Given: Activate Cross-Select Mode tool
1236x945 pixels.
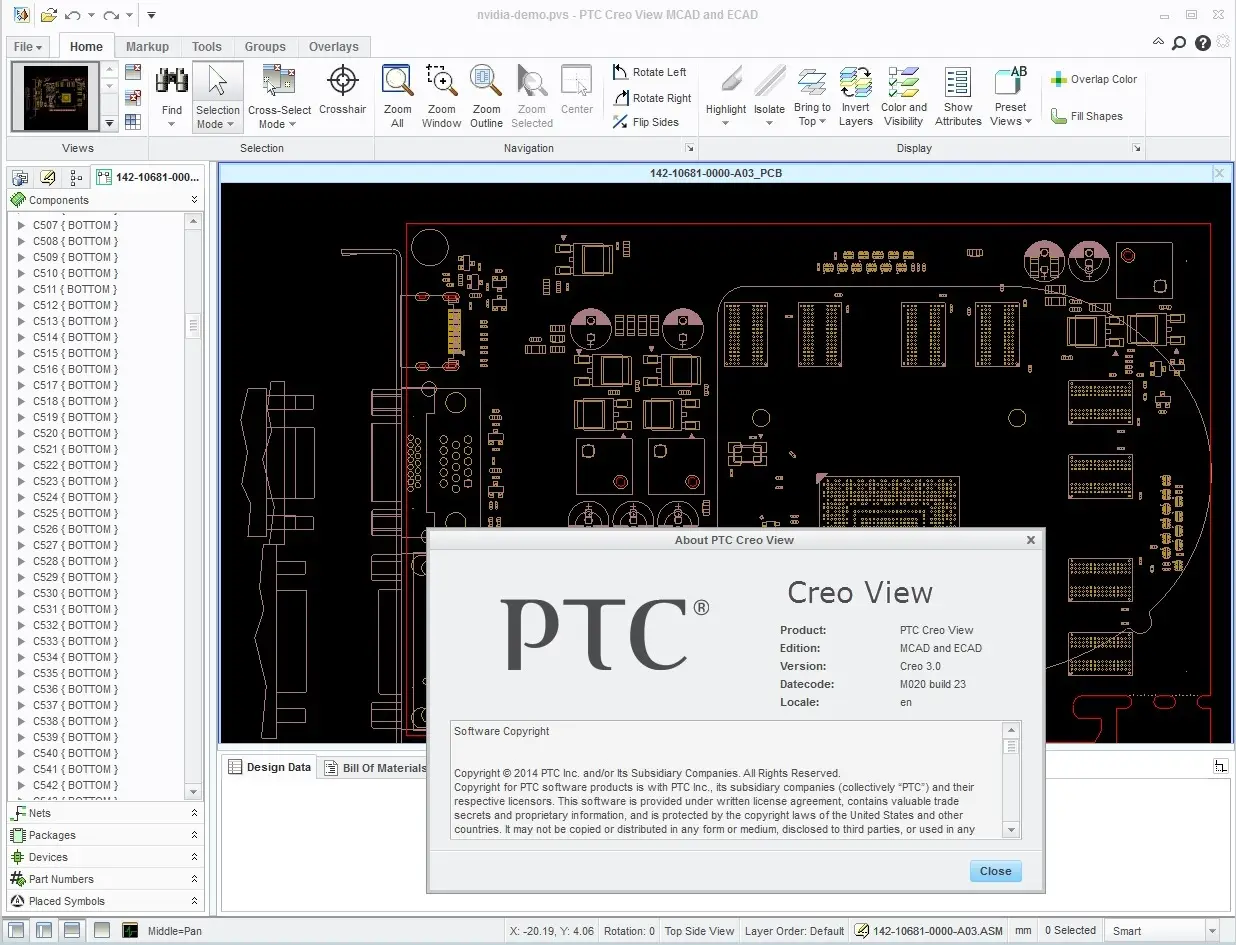Looking at the screenshot, I should [279, 96].
